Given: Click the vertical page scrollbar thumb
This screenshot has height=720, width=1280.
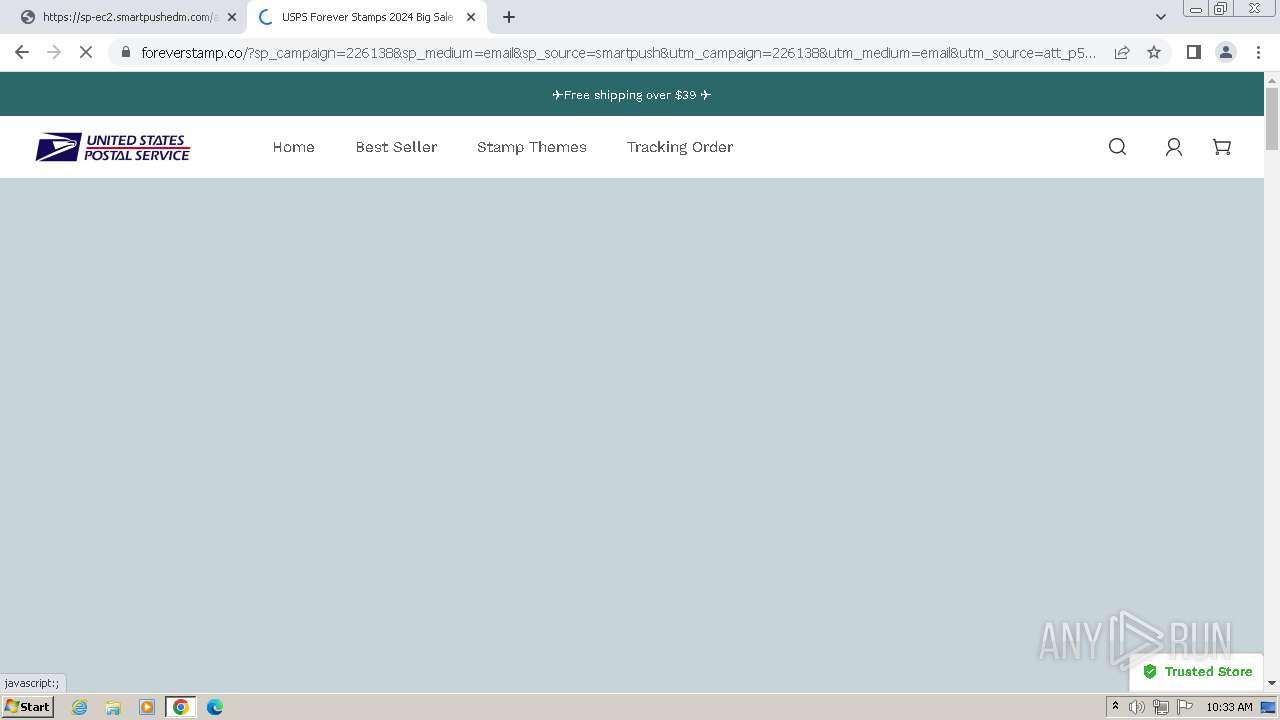Looking at the screenshot, I should pyautogui.click(x=1272, y=119).
